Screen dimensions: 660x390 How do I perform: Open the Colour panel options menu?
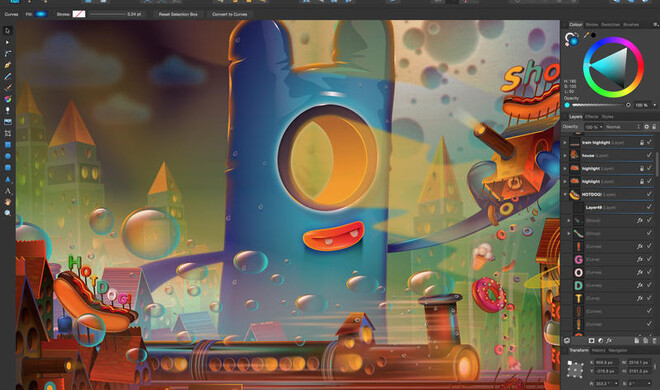tap(655, 24)
